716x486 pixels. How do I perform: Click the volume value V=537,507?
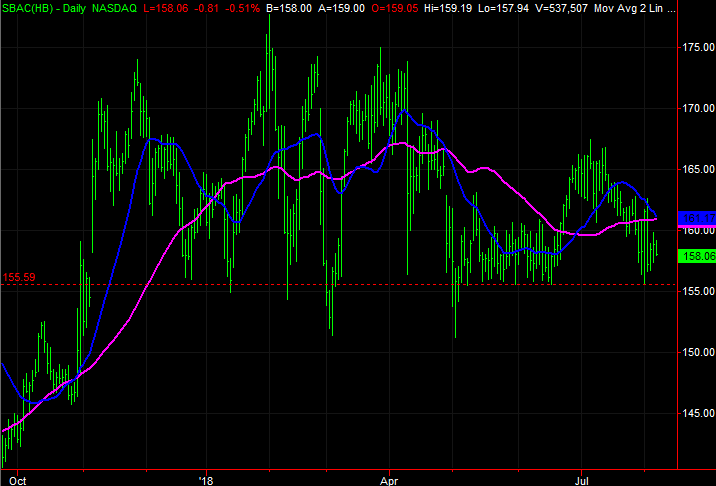click(x=560, y=8)
